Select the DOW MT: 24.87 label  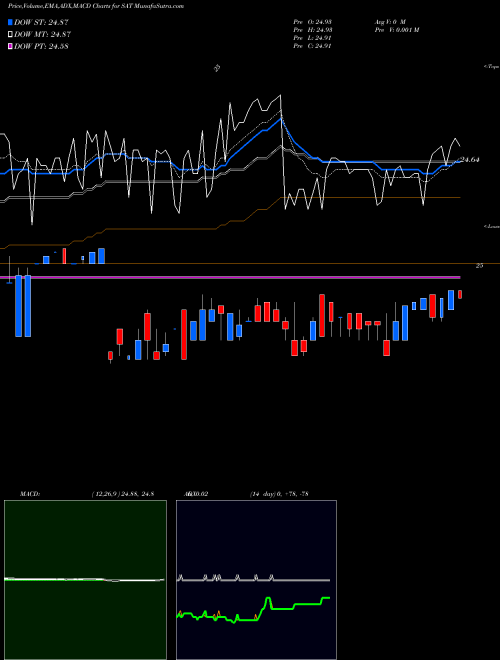point(43,35)
